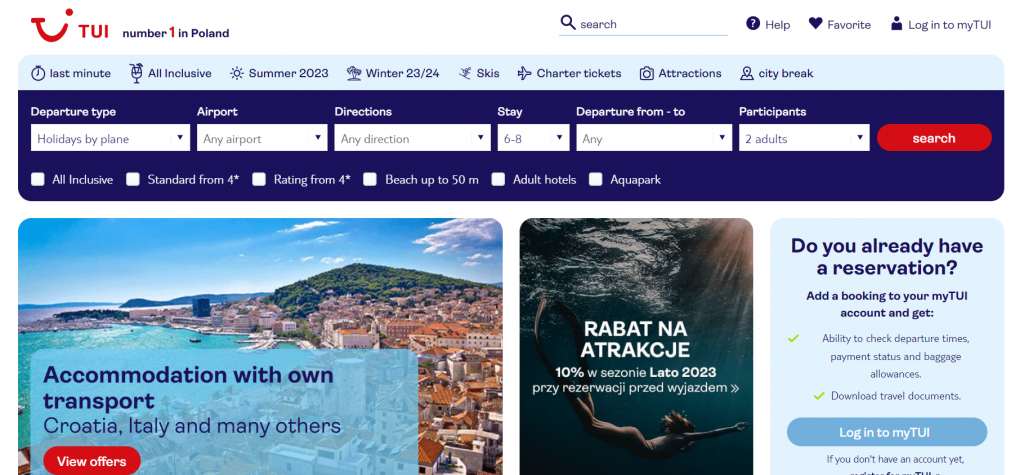Expand the Stay 6-8 dropdown
The height and width of the screenshot is (475, 1024).
coord(533,138)
